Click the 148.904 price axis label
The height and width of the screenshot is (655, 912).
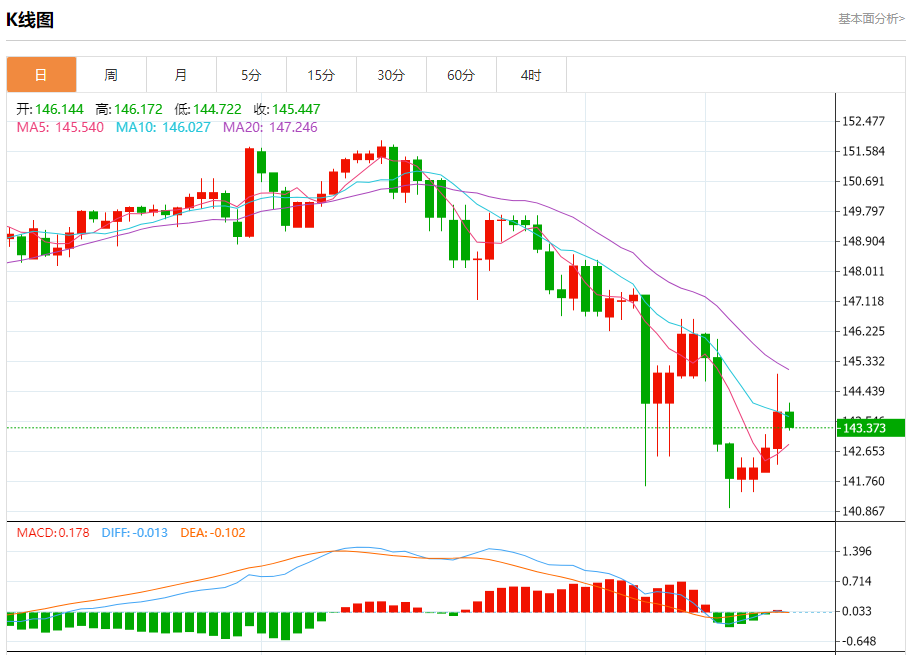point(864,241)
